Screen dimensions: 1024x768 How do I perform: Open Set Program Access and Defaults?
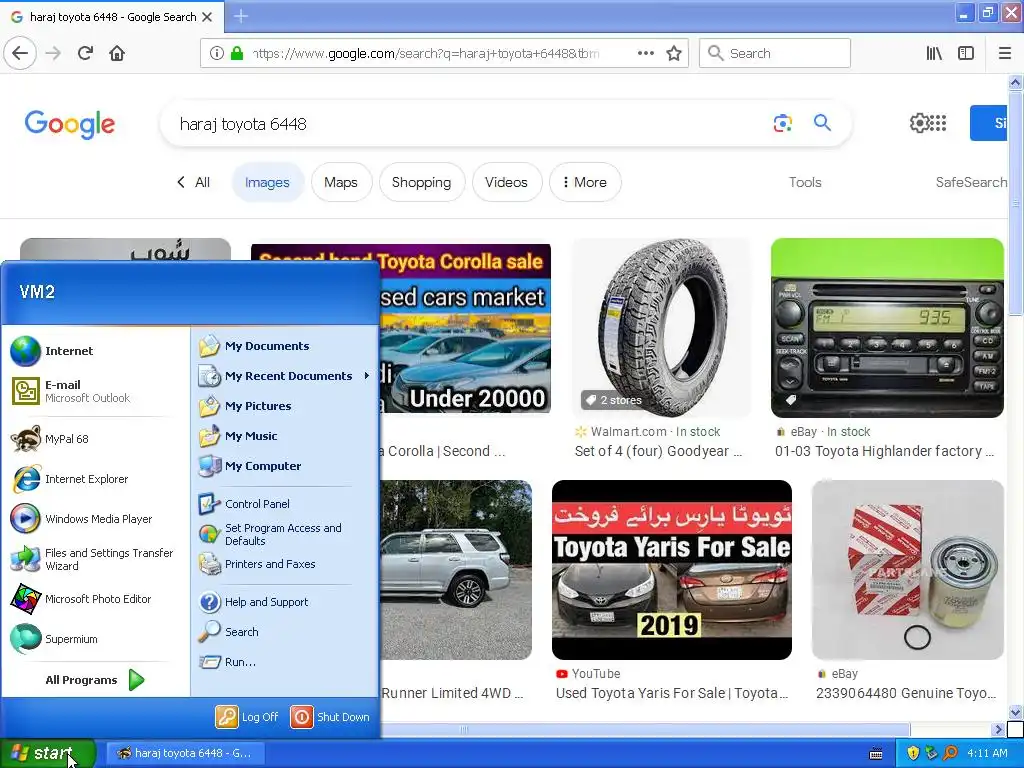point(285,534)
